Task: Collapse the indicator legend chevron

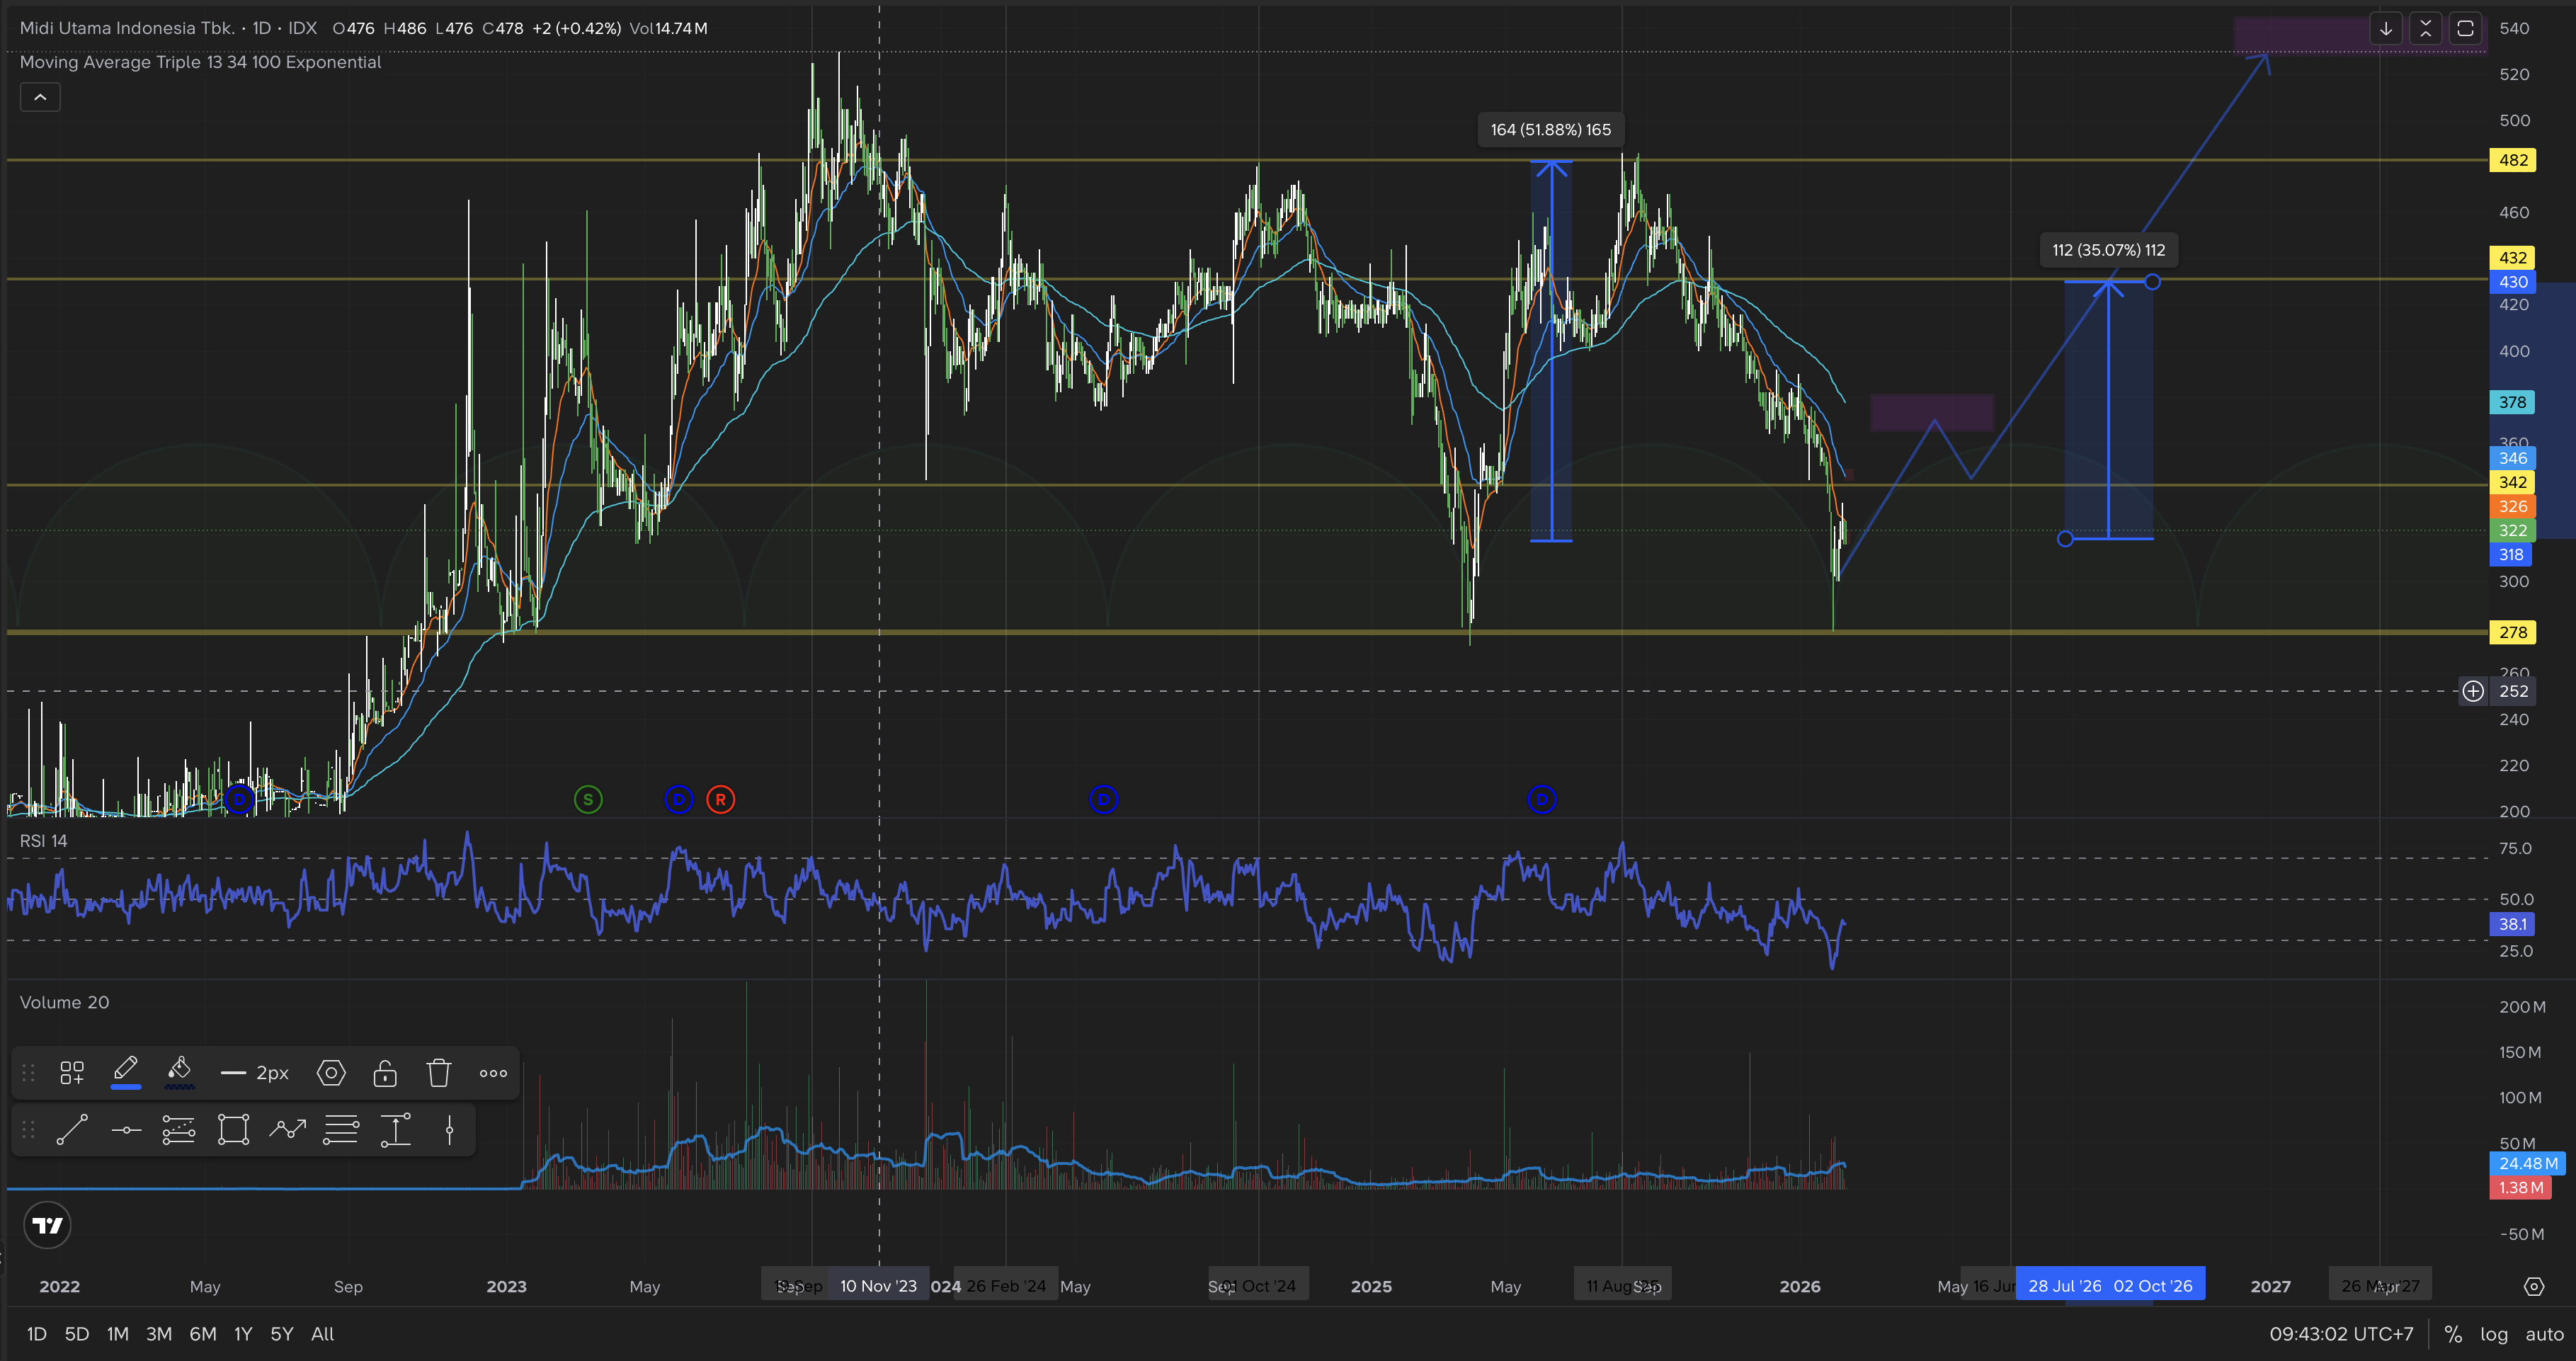Action: click(40, 97)
